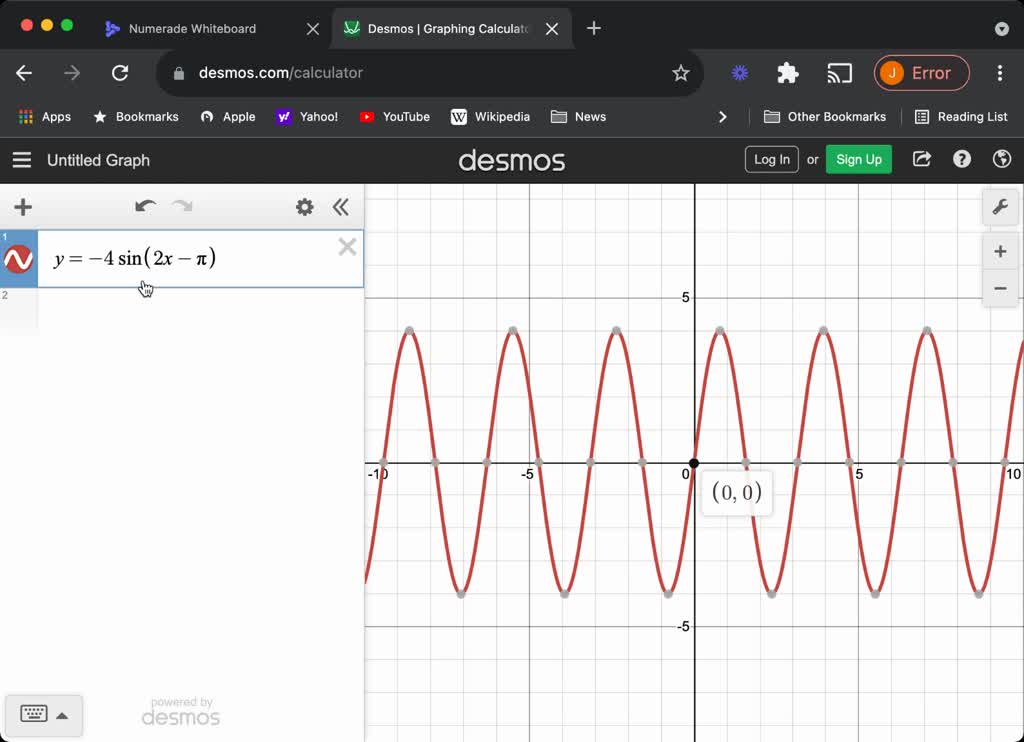Open the Graph Settings wrench
This screenshot has width=1024, height=742.
coord(1001,207)
